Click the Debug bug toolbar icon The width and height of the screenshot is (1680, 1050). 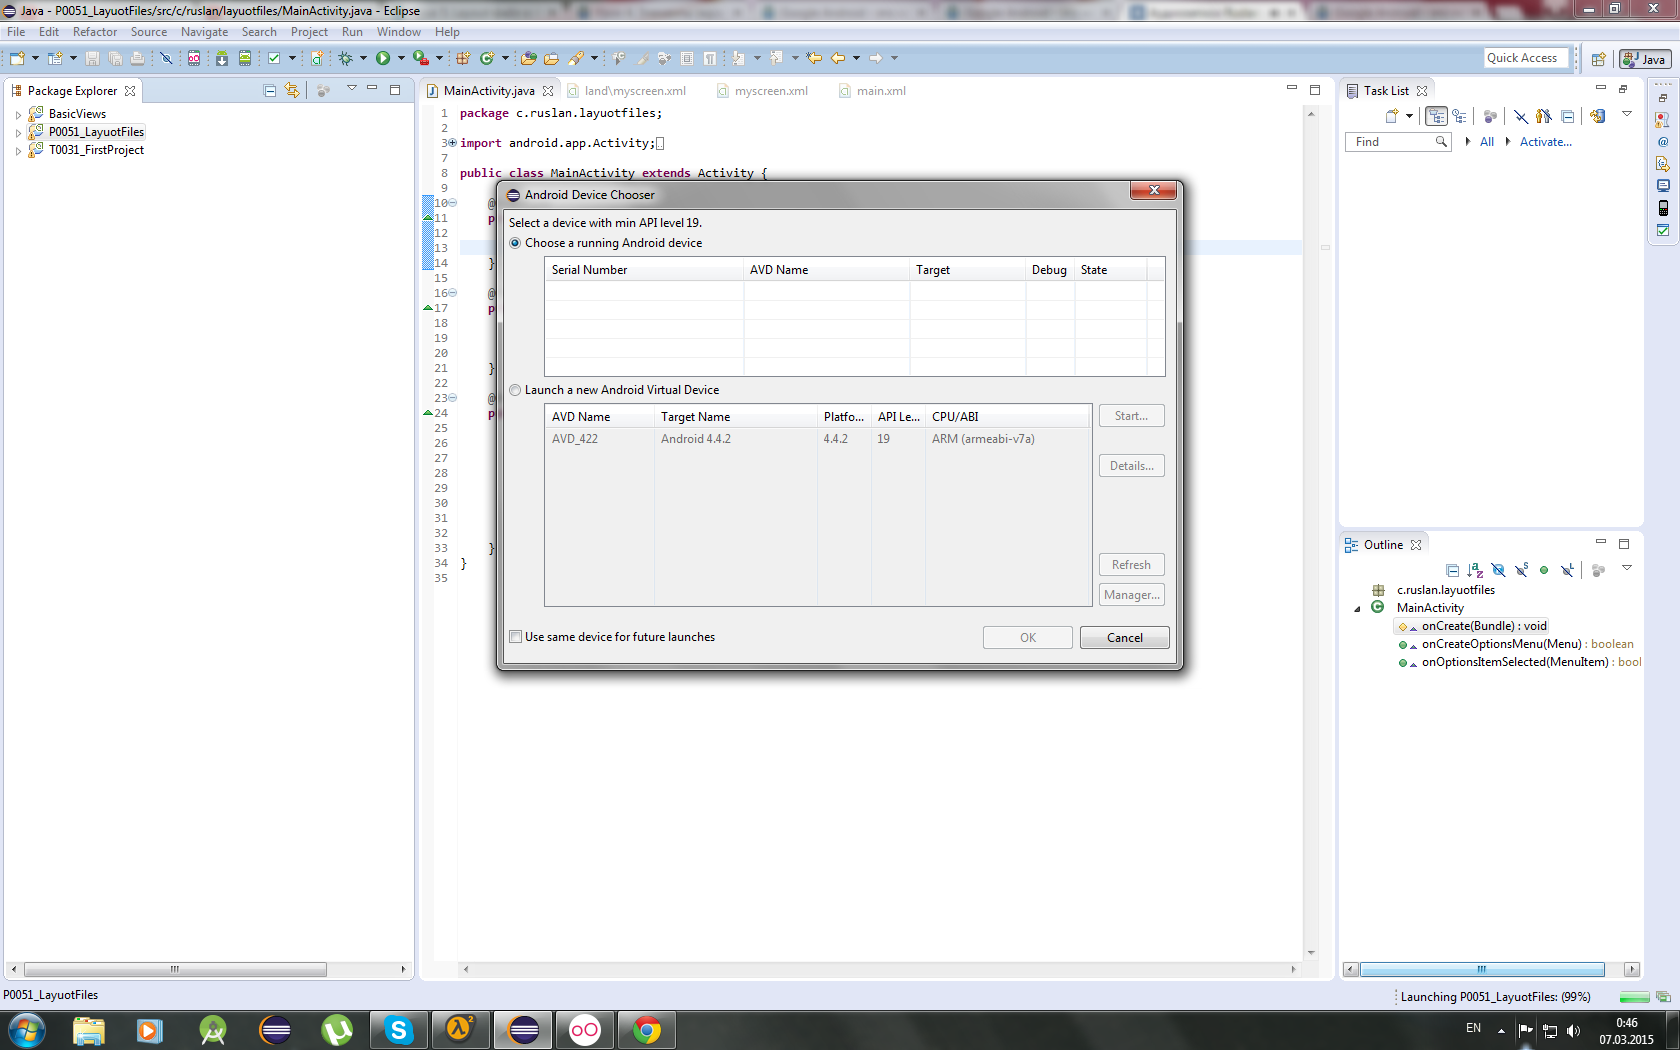pyautogui.click(x=346, y=59)
